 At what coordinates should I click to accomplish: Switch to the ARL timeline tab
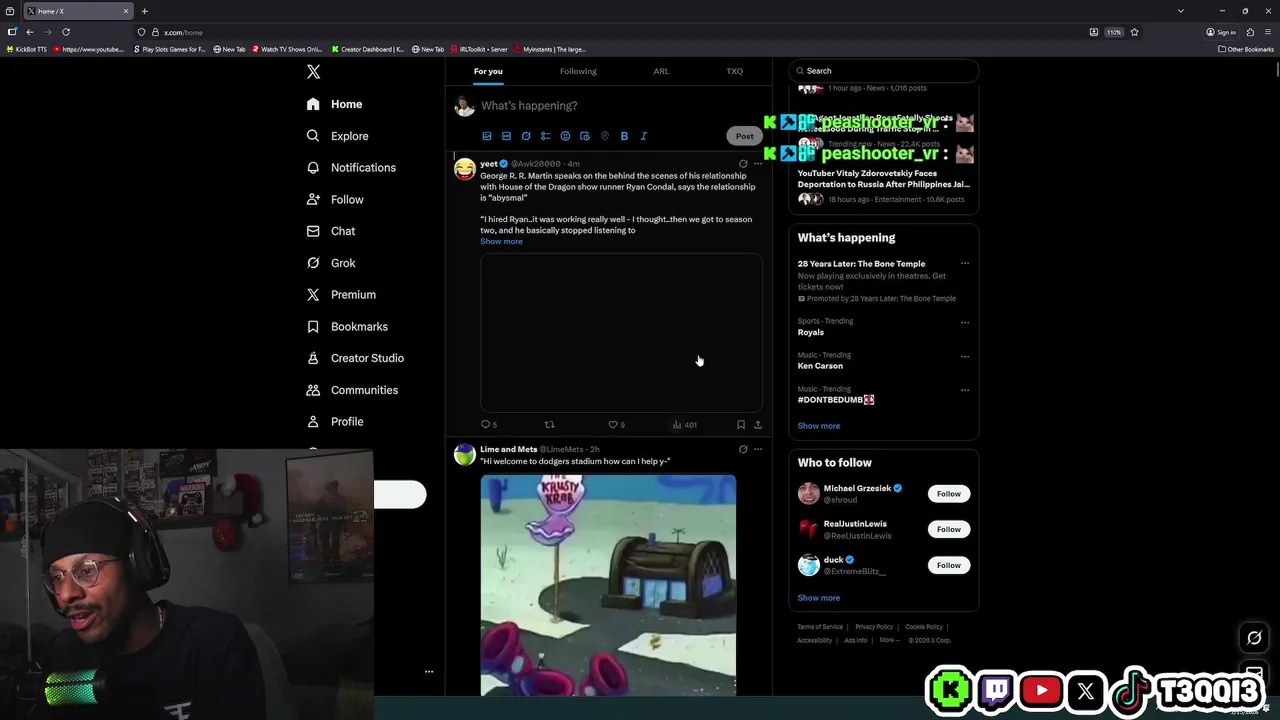tap(661, 72)
